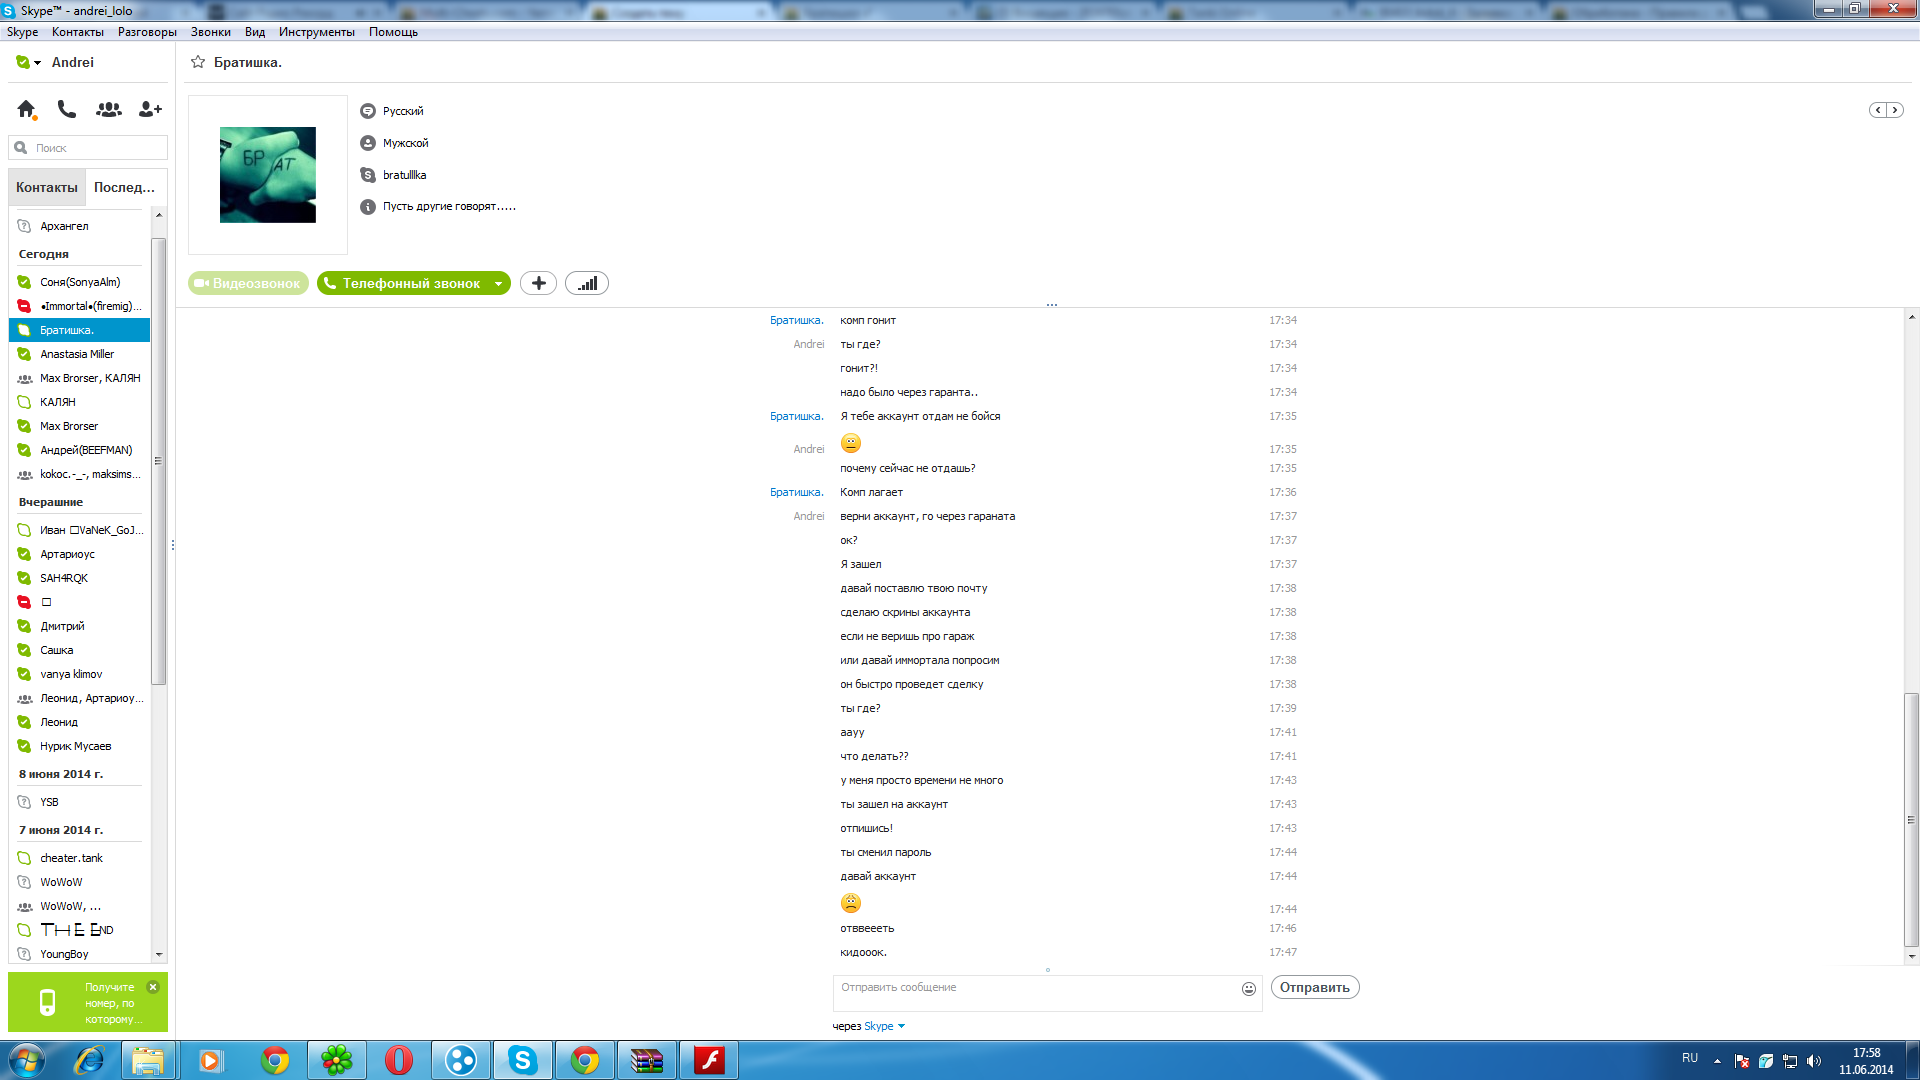Screen dimensions: 1920x1080
Task: Open the call quality signal icon
Action: [587, 283]
